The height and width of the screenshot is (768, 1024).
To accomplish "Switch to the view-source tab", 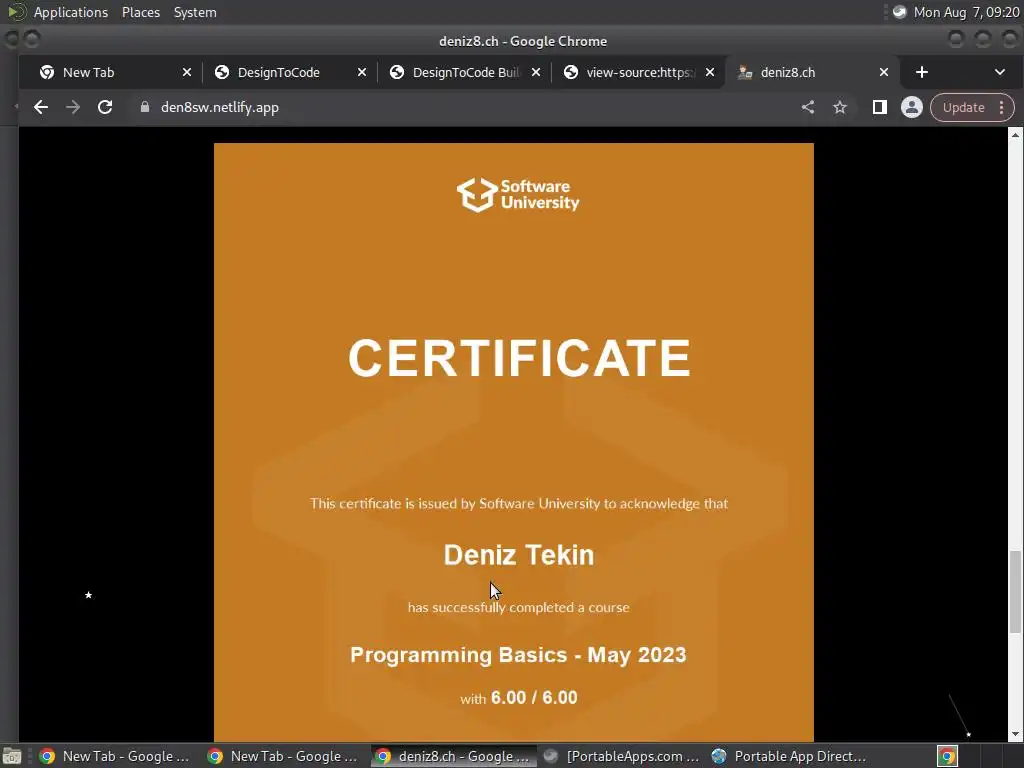I will (x=640, y=72).
